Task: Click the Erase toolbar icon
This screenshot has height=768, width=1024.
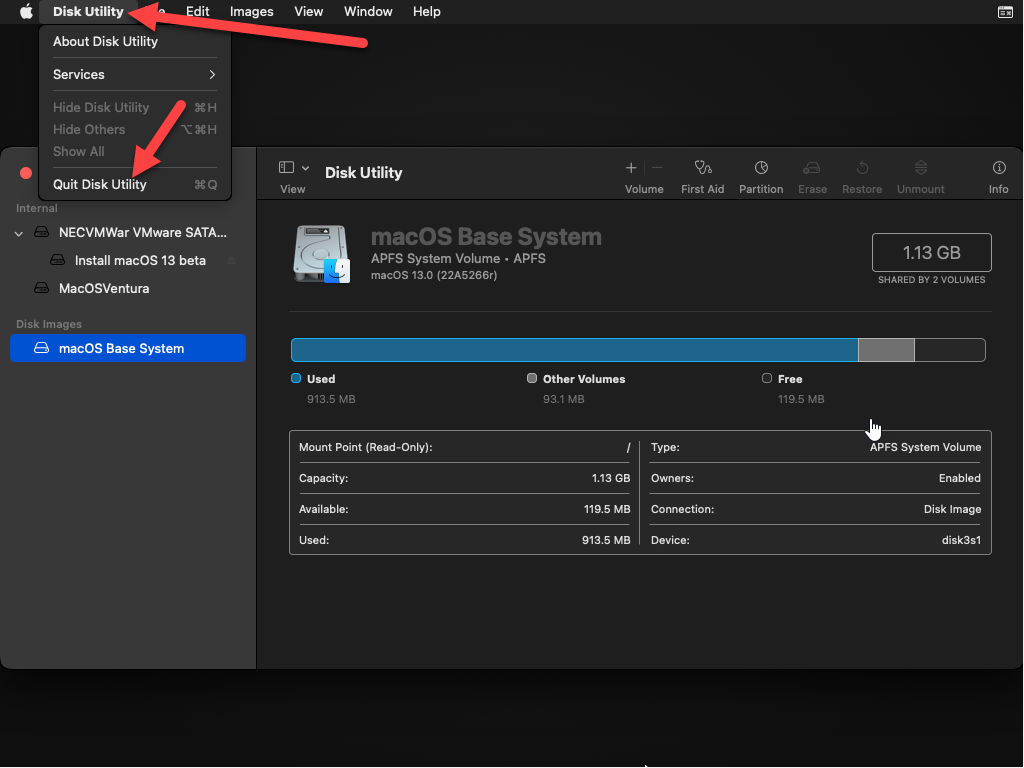Action: pos(812,169)
